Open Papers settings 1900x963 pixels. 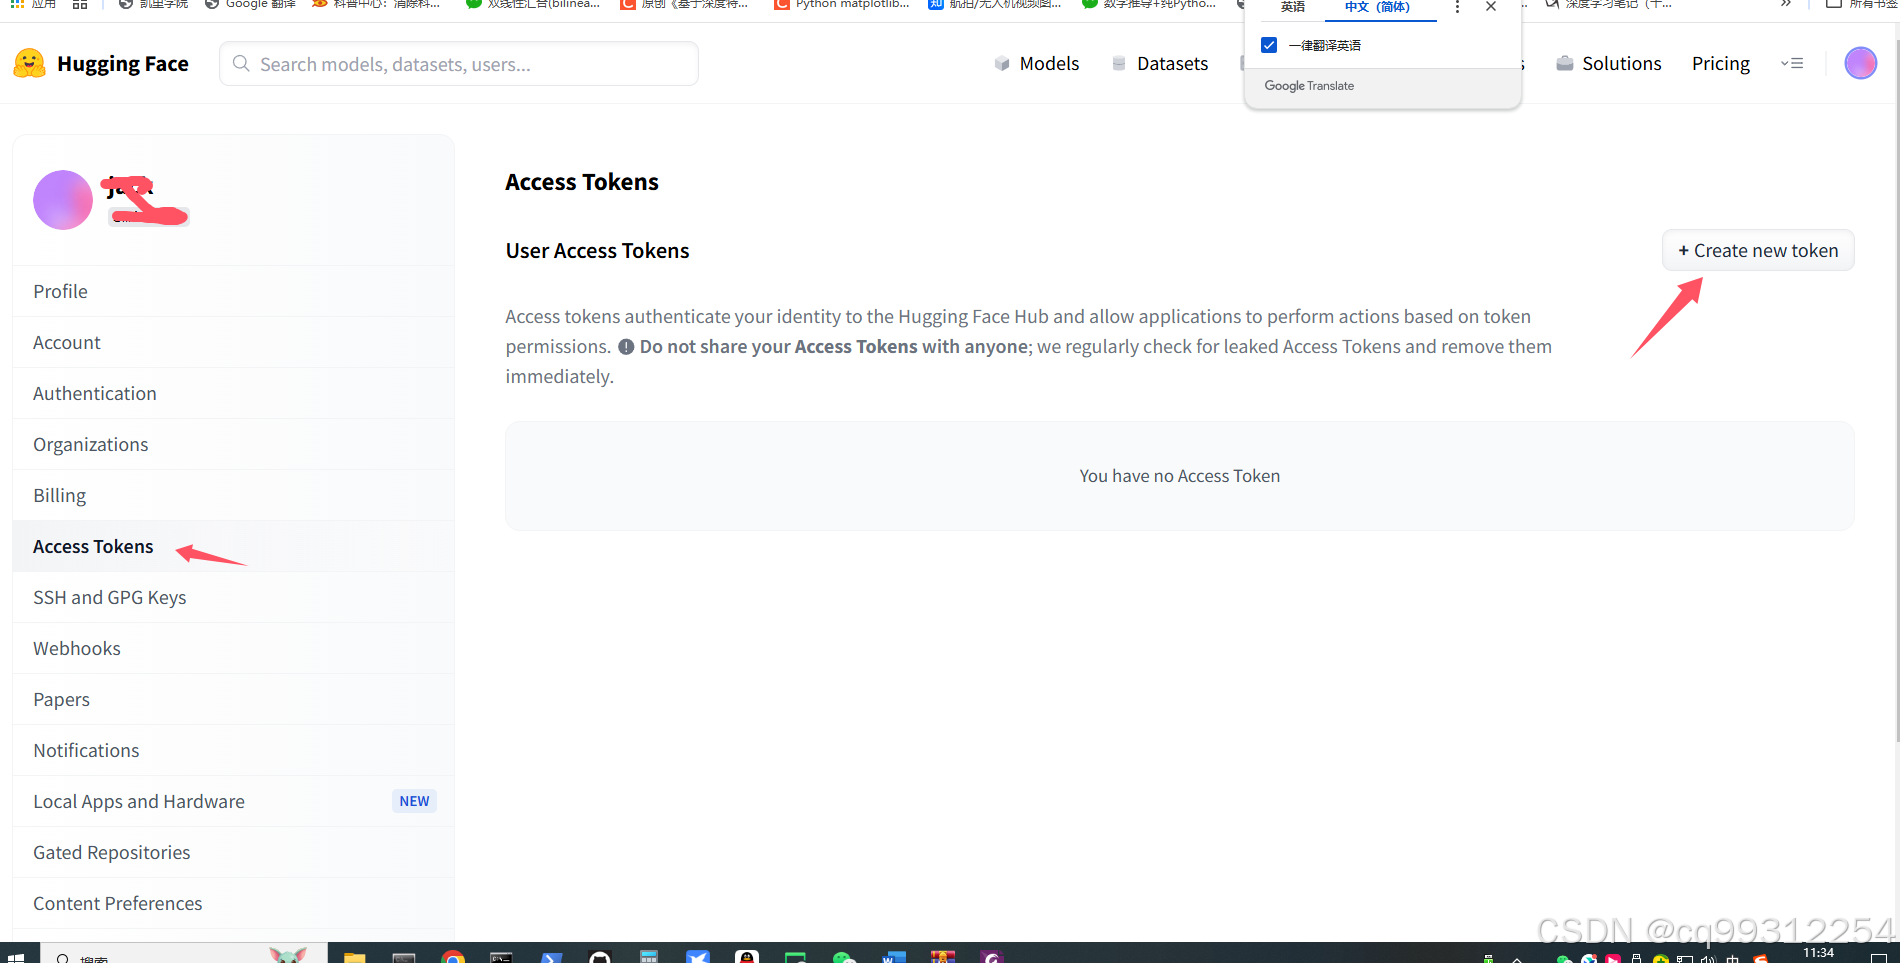click(233, 699)
